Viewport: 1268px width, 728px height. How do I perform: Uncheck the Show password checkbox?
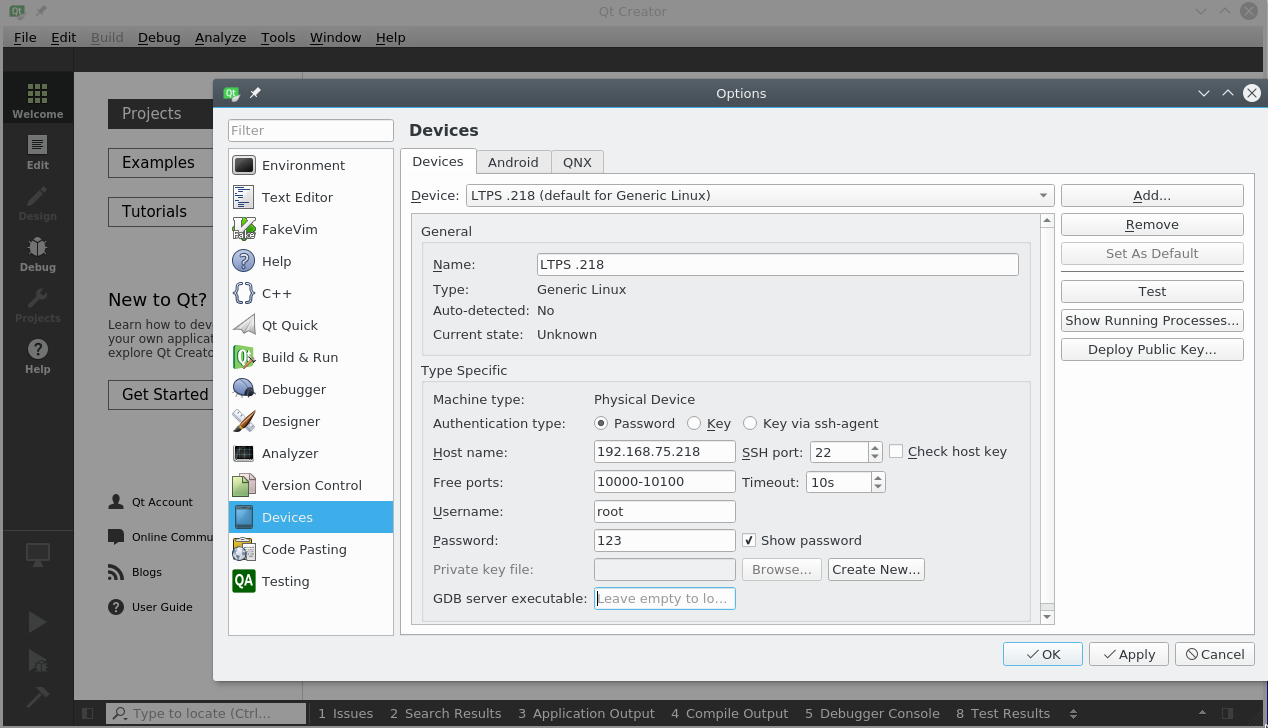point(749,540)
